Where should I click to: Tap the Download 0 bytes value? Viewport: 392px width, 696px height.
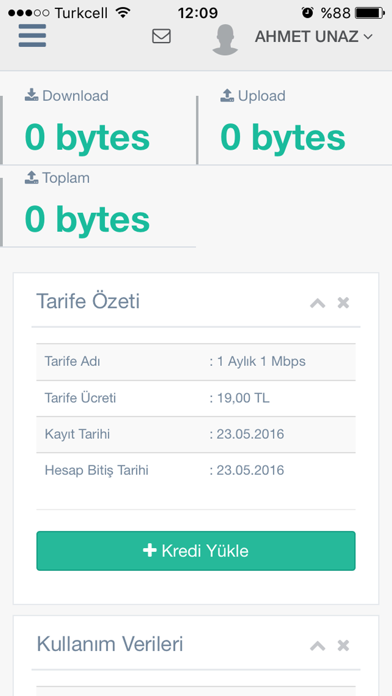pyautogui.click(x=87, y=137)
